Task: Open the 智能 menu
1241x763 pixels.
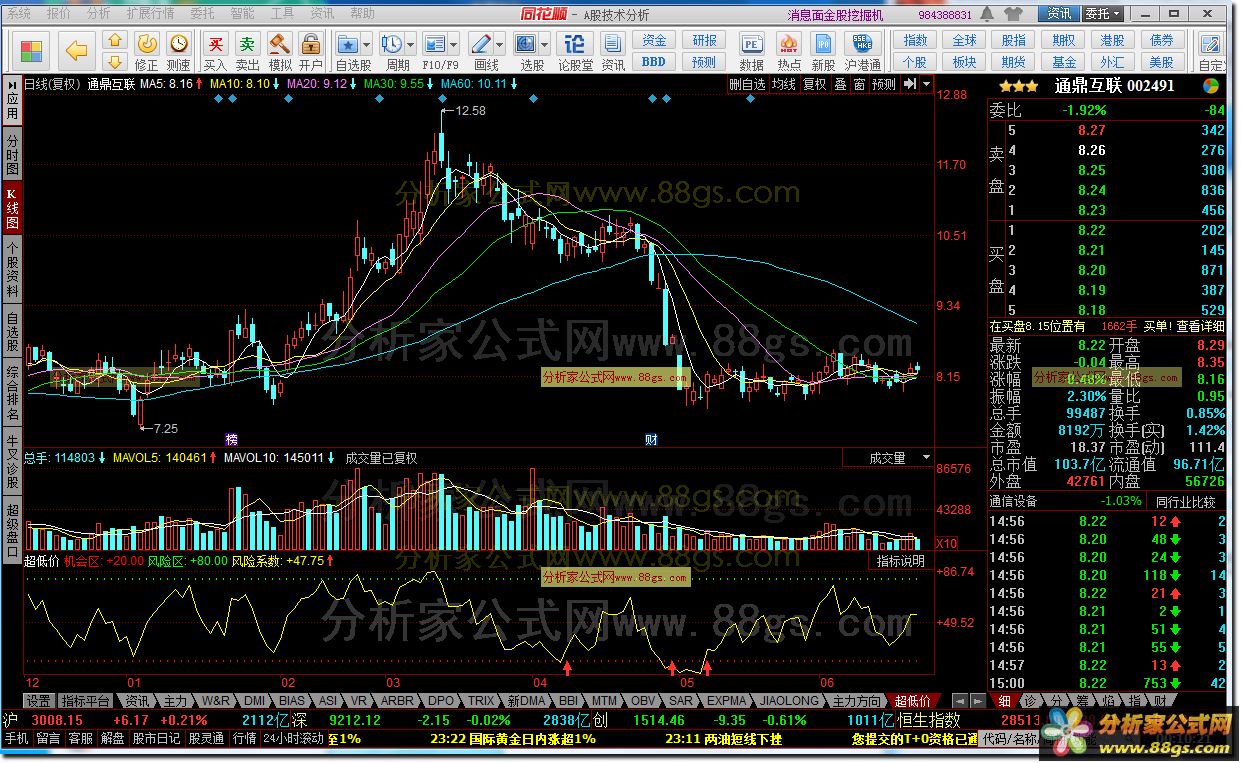Action: pyautogui.click(x=242, y=14)
